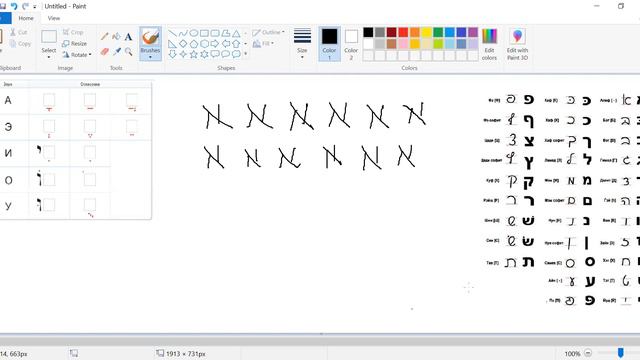Expand the Shapes gallery more arrow
This screenshot has height=360, width=640.
point(245,54)
